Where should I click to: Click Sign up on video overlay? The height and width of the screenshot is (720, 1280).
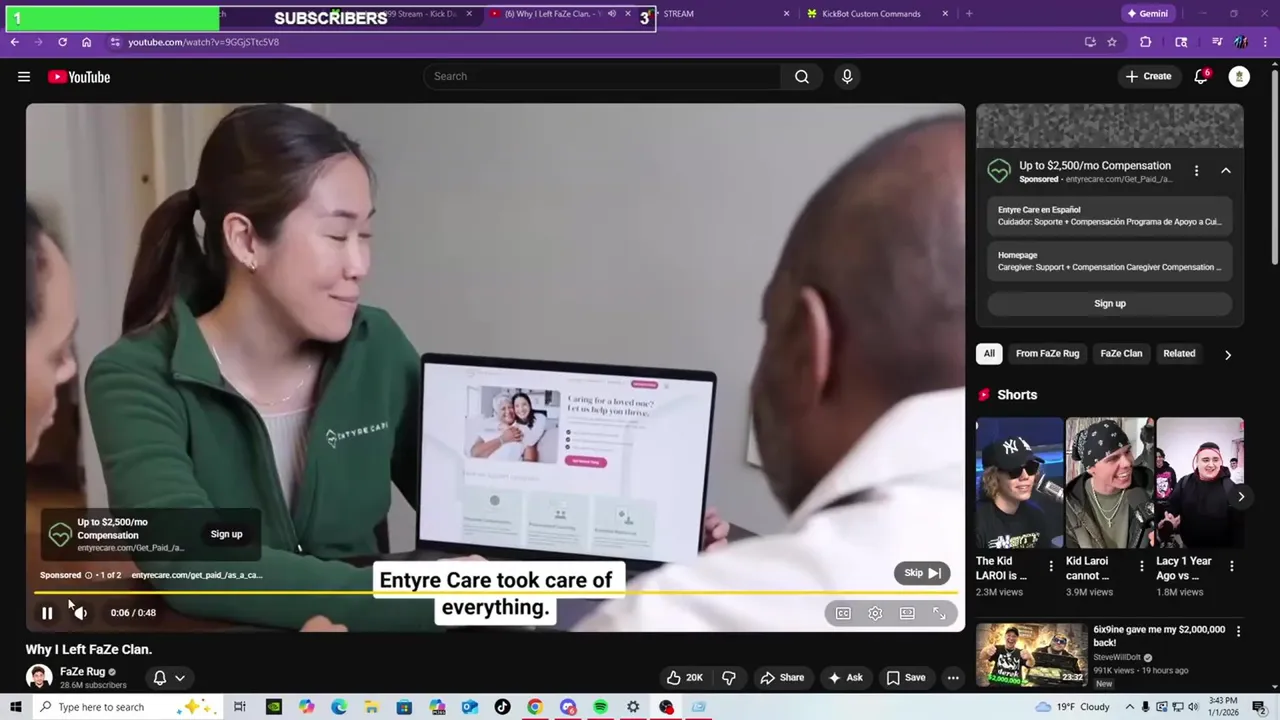226,534
